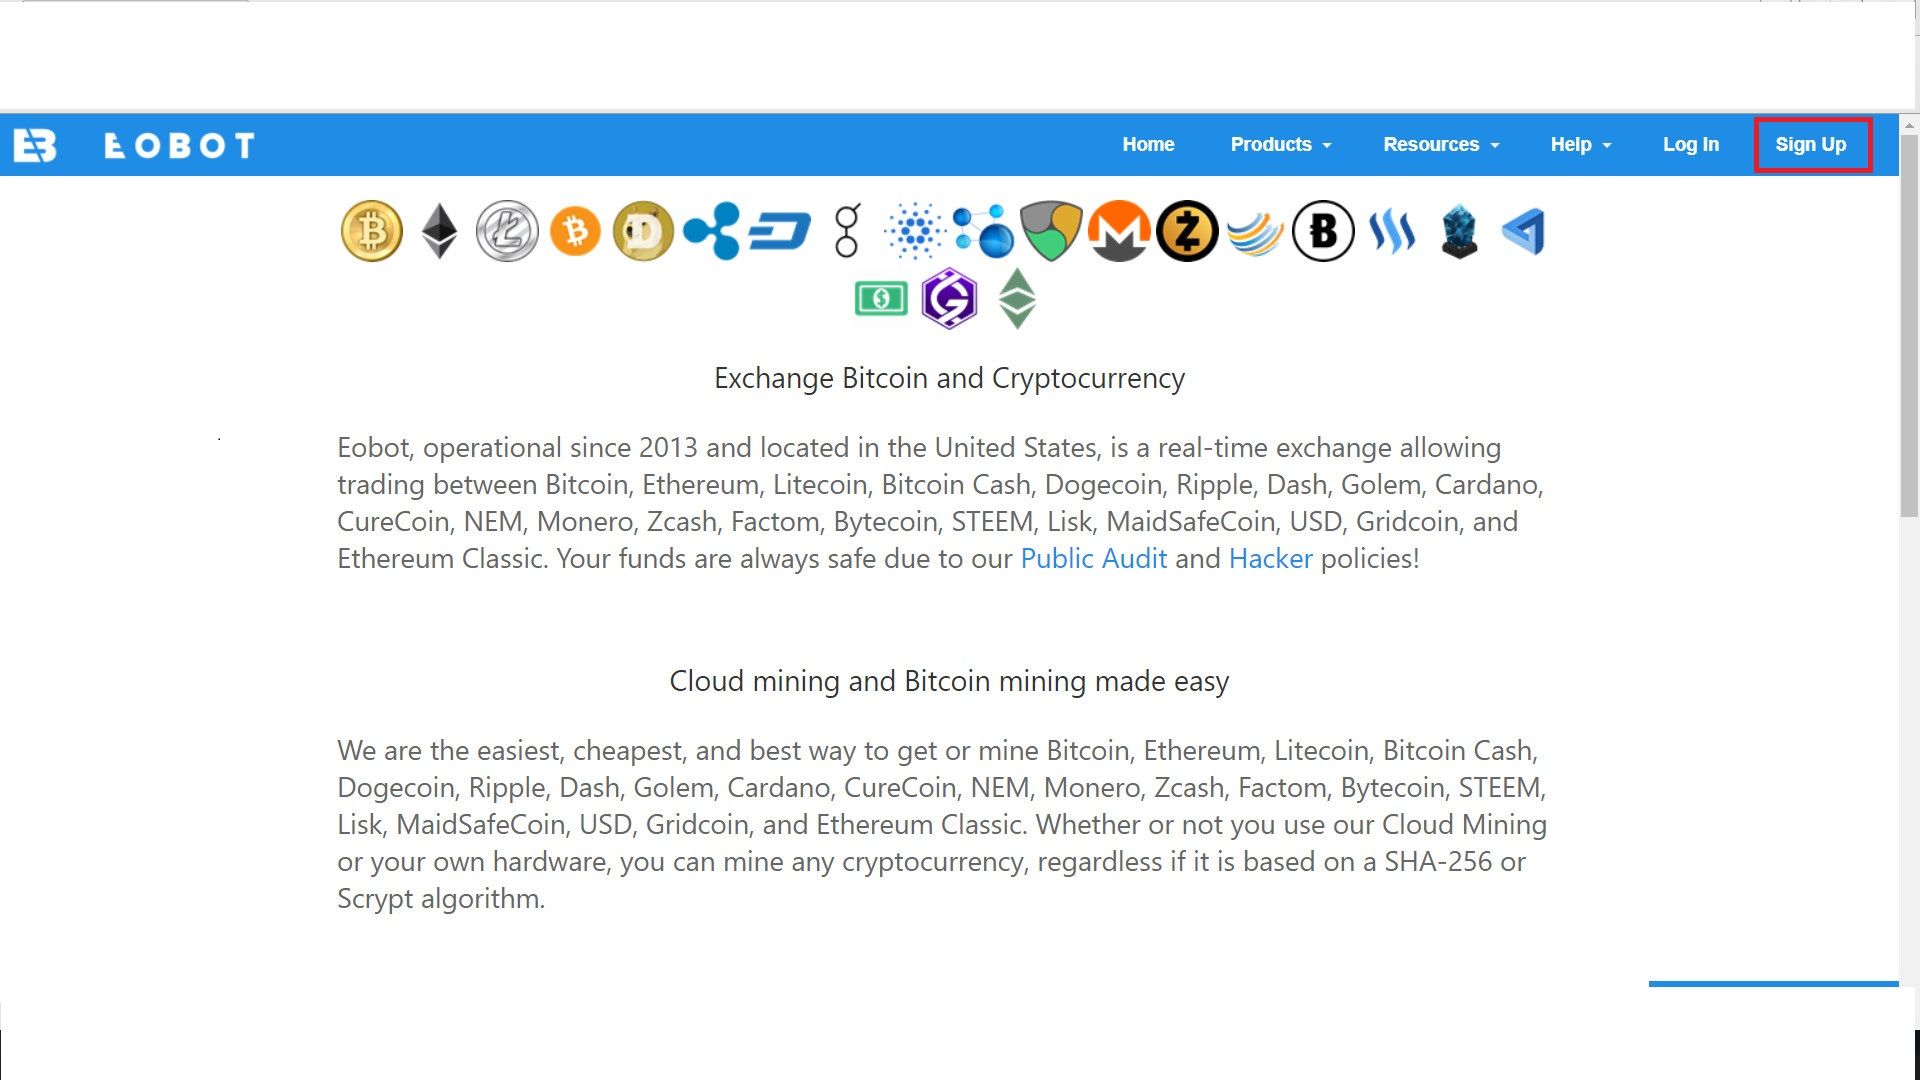The width and height of the screenshot is (1920, 1080).
Task: Select the NEM shield icon
Action: pyautogui.click(x=1051, y=231)
